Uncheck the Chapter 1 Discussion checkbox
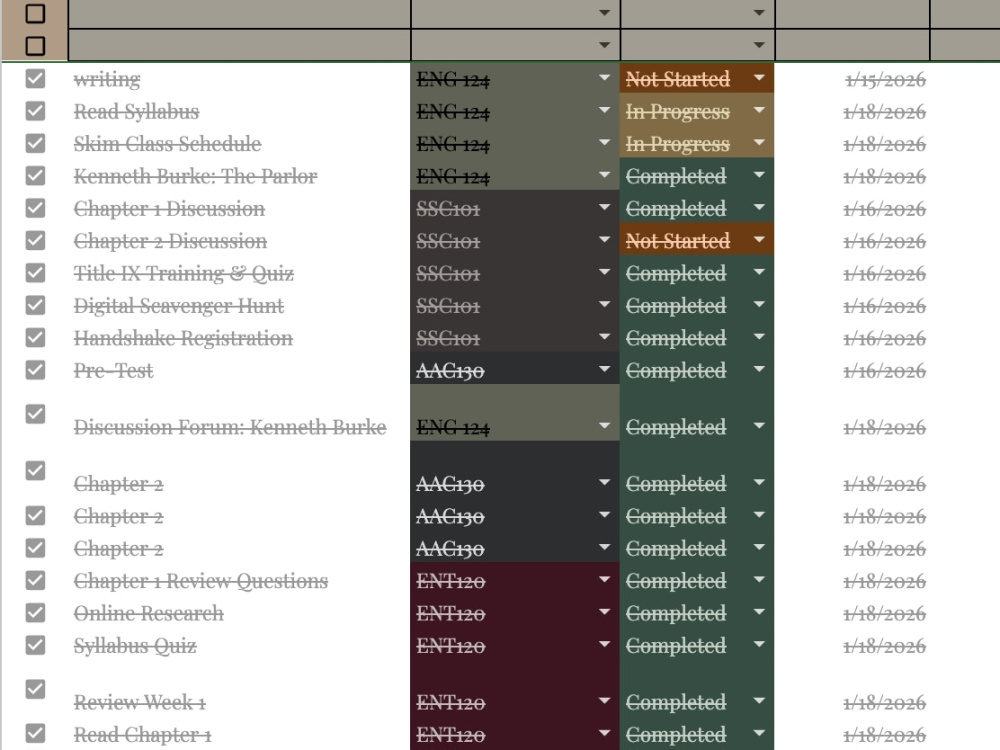Screen dimensions: 1000x750 [35, 208]
